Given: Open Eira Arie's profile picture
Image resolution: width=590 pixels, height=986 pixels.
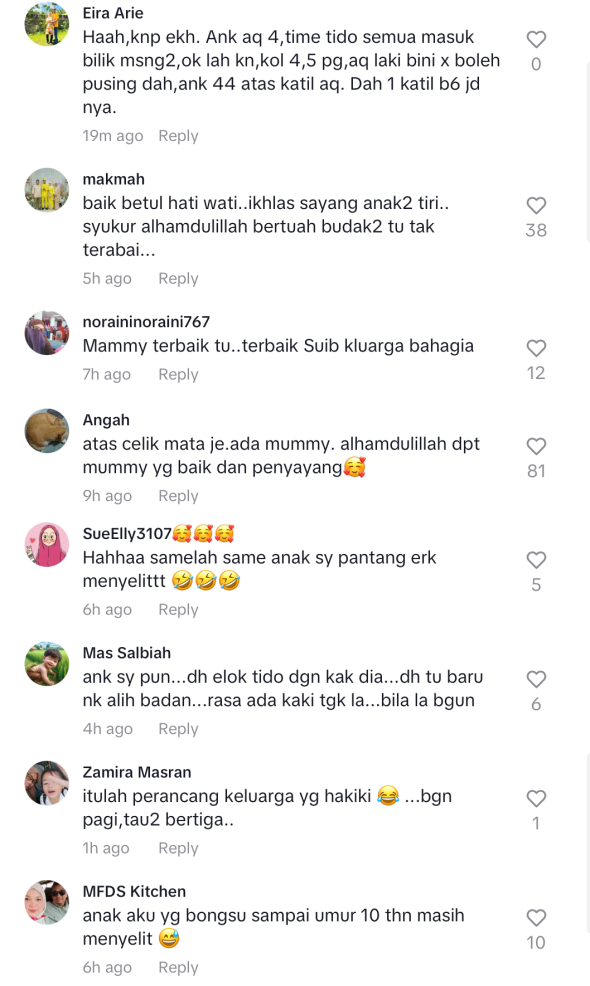Looking at the screenshot, I should point(47,24).
